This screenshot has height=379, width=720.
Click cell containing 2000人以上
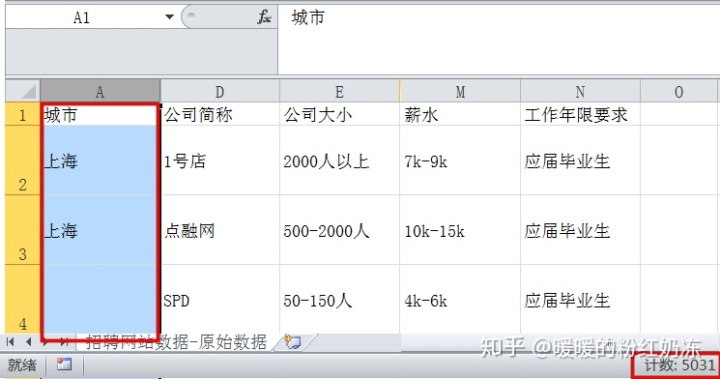click(x=339, y=160)
